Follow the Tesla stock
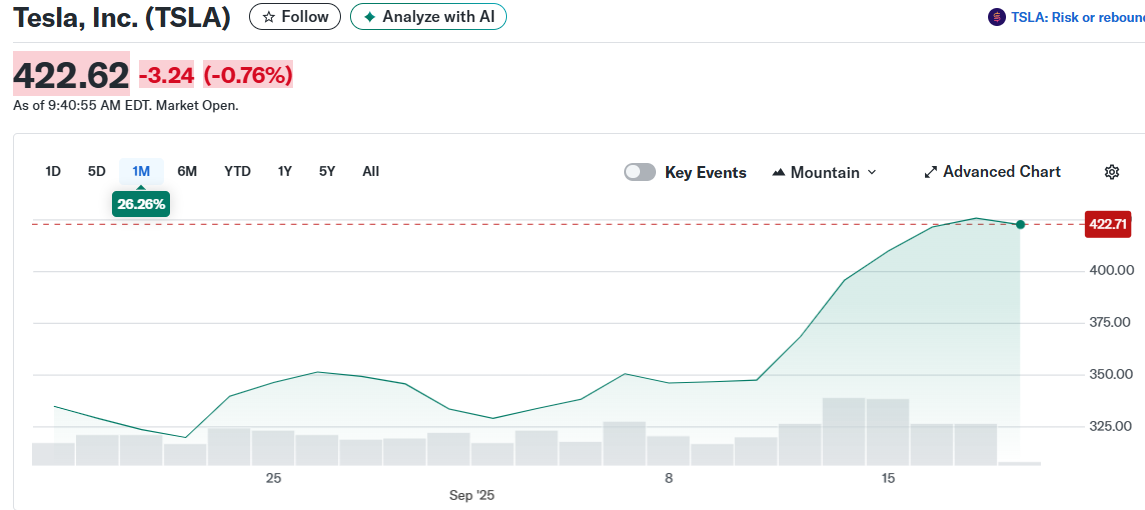Screen dimensions: 1145x510 (295, 17)
